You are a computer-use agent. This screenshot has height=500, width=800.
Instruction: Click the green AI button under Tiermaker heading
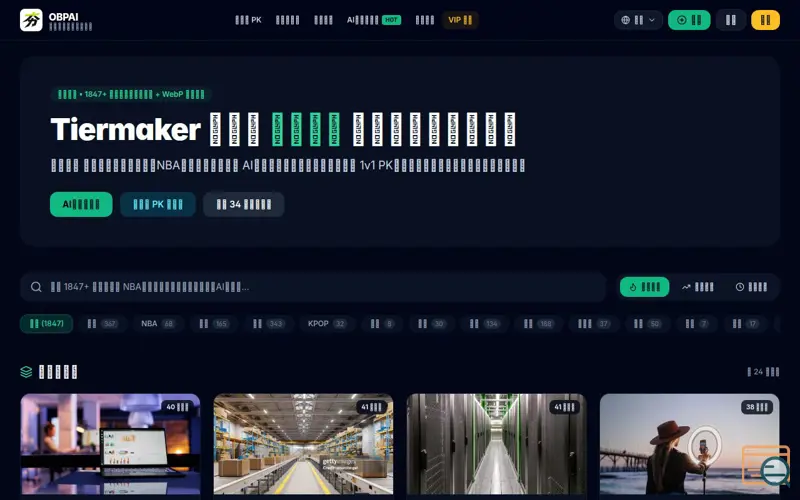click(81, 204)
